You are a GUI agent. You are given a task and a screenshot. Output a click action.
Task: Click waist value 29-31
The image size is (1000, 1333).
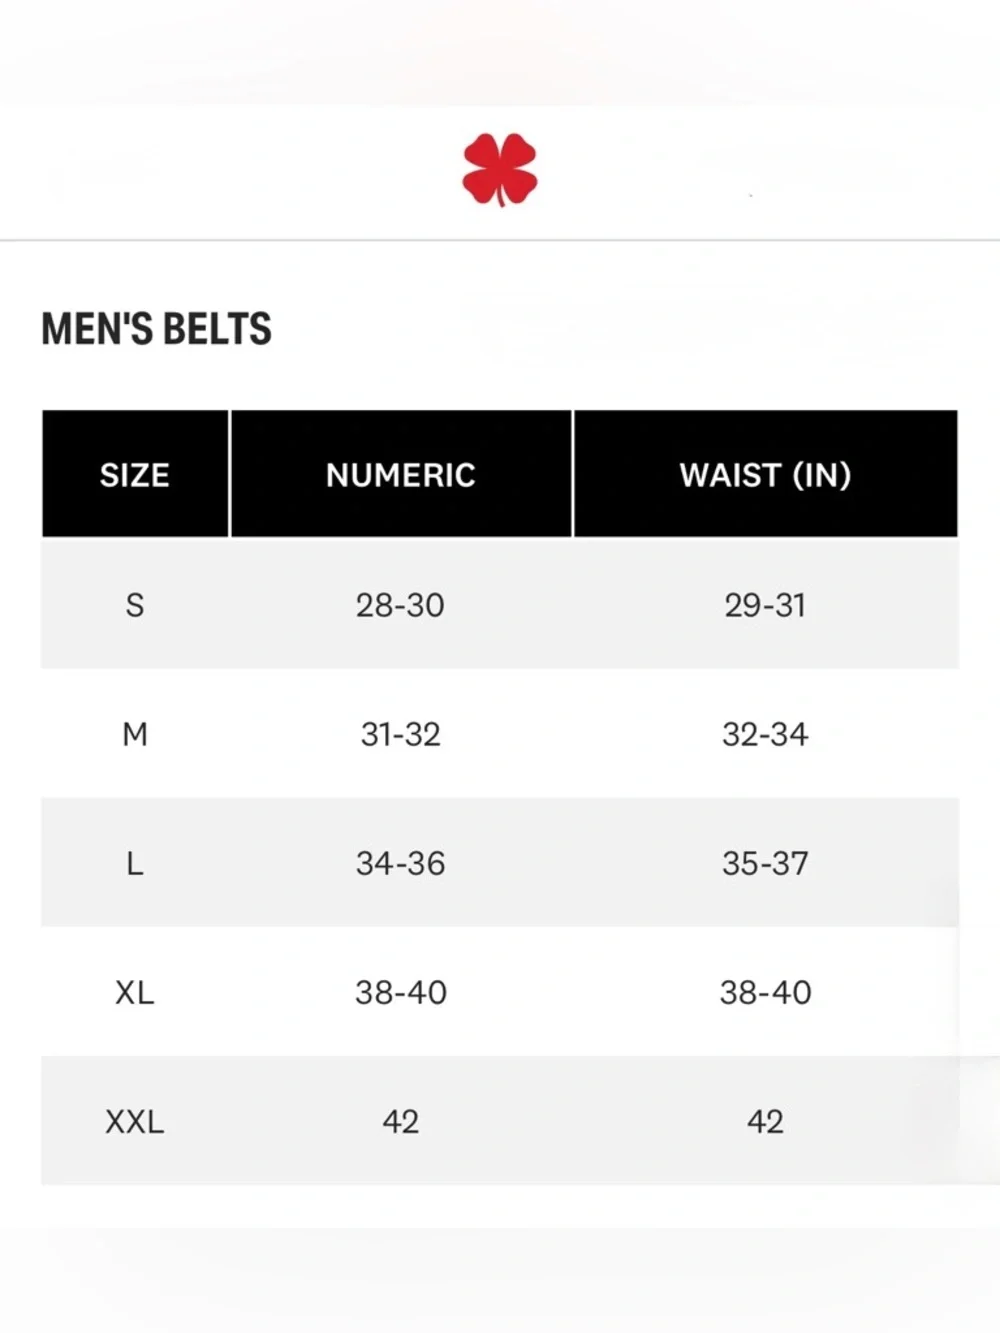(x=765, y=605)
